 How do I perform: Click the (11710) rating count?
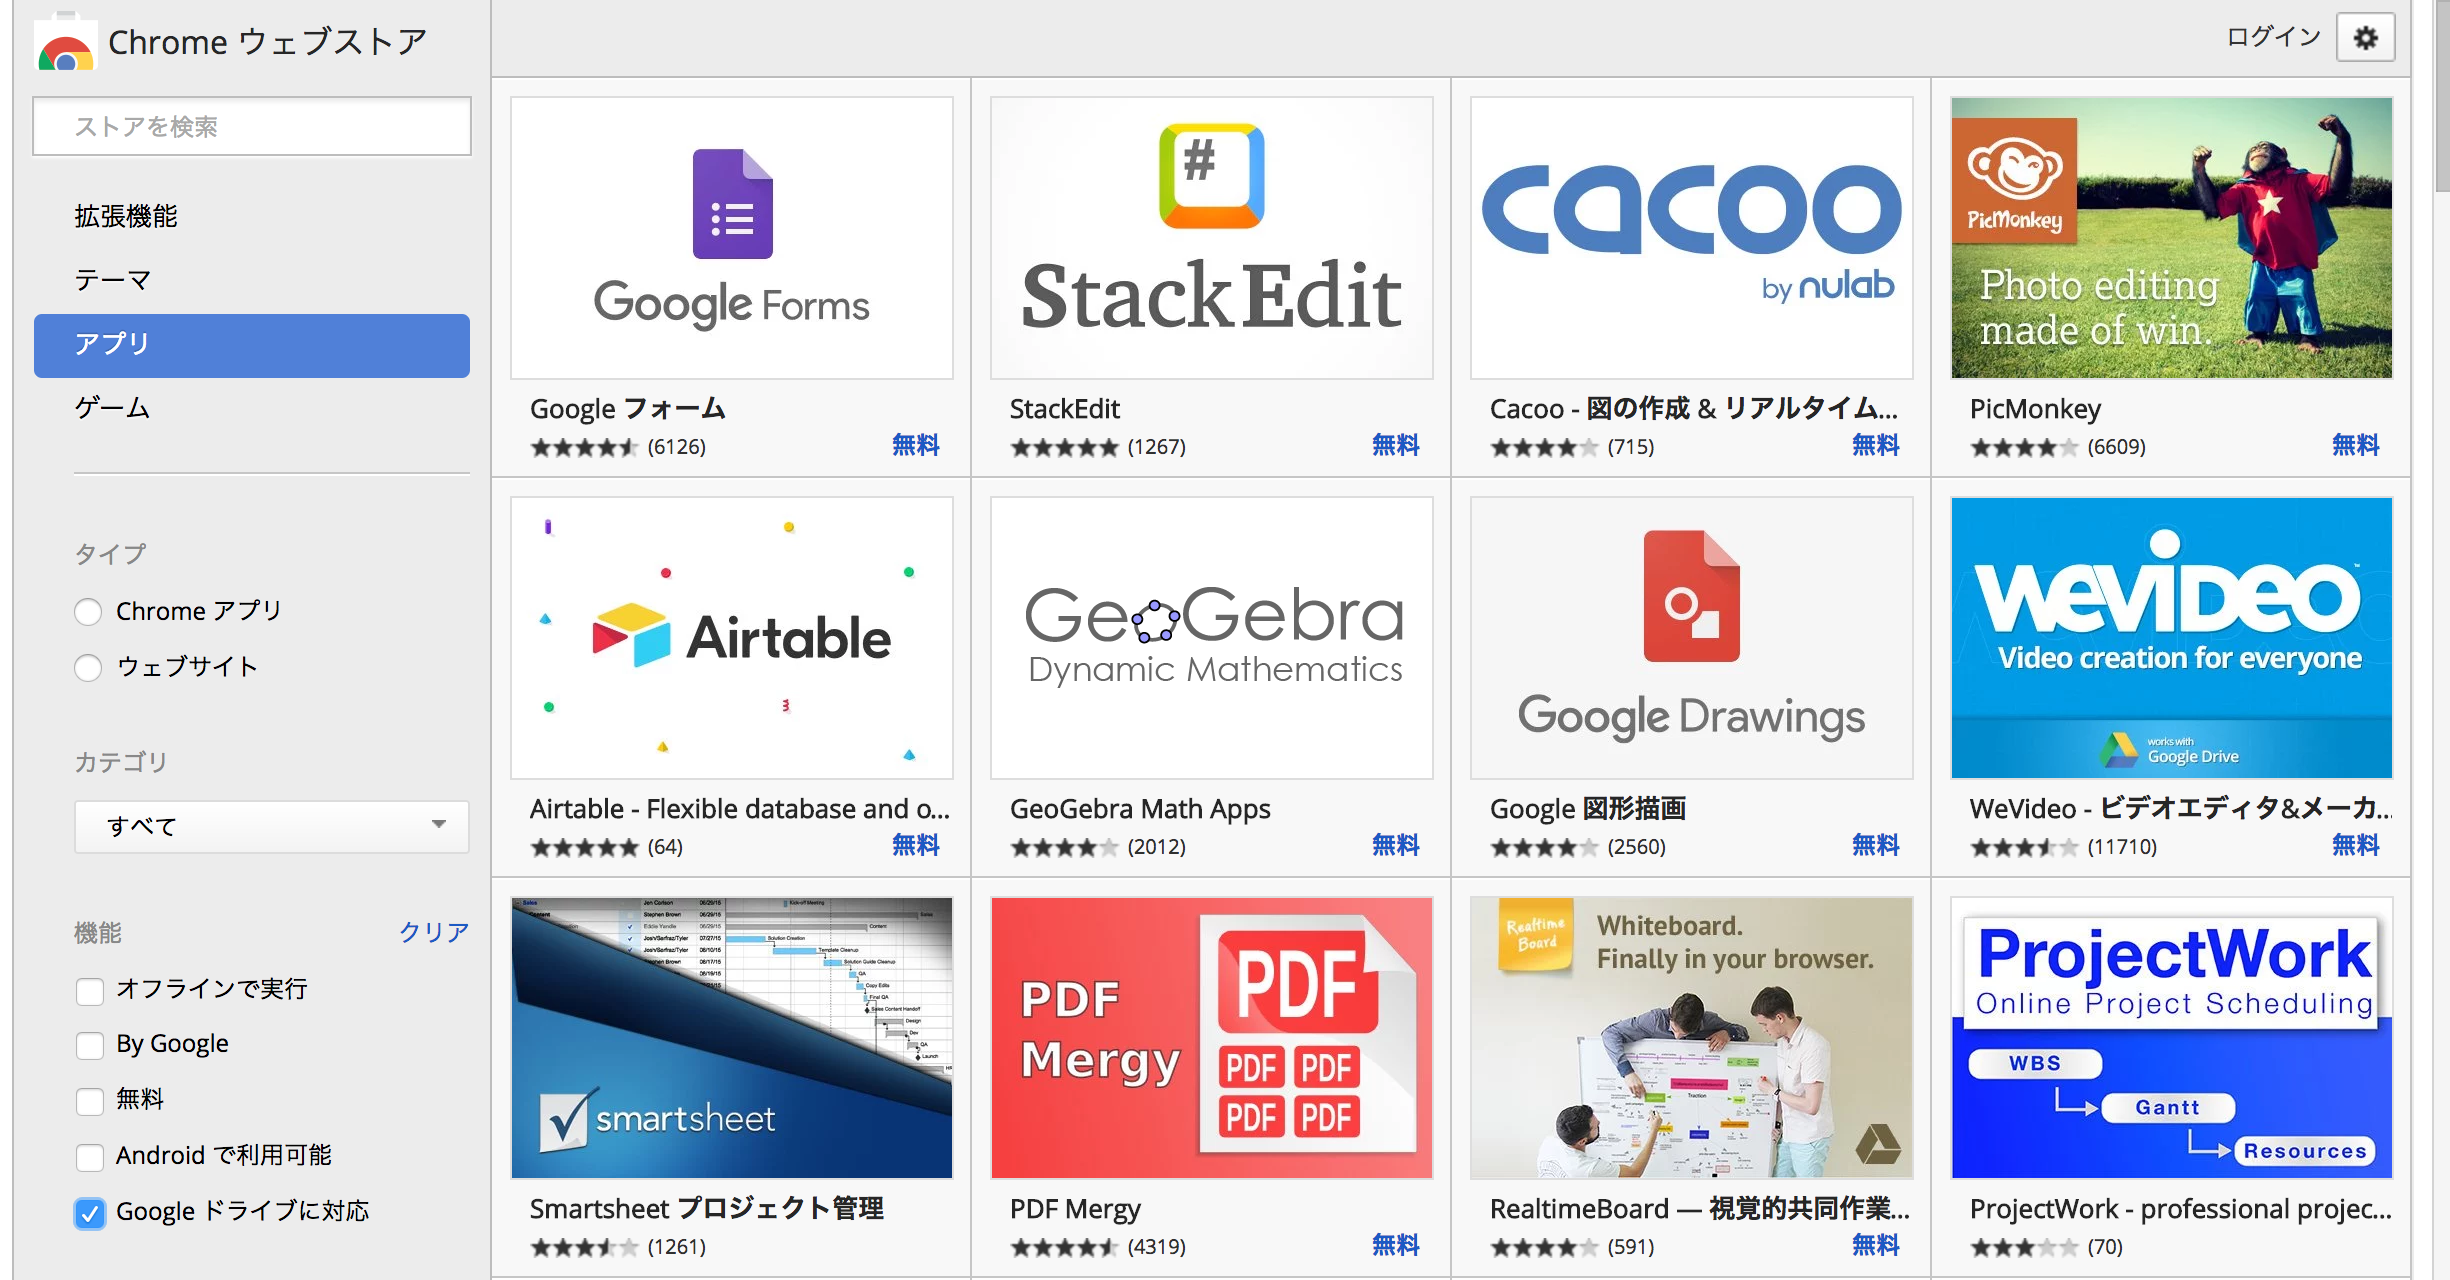[x=2122, y=847]
